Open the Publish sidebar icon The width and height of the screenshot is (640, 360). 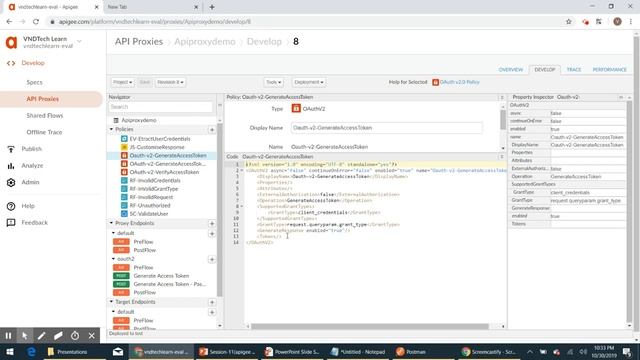point(11,149)
